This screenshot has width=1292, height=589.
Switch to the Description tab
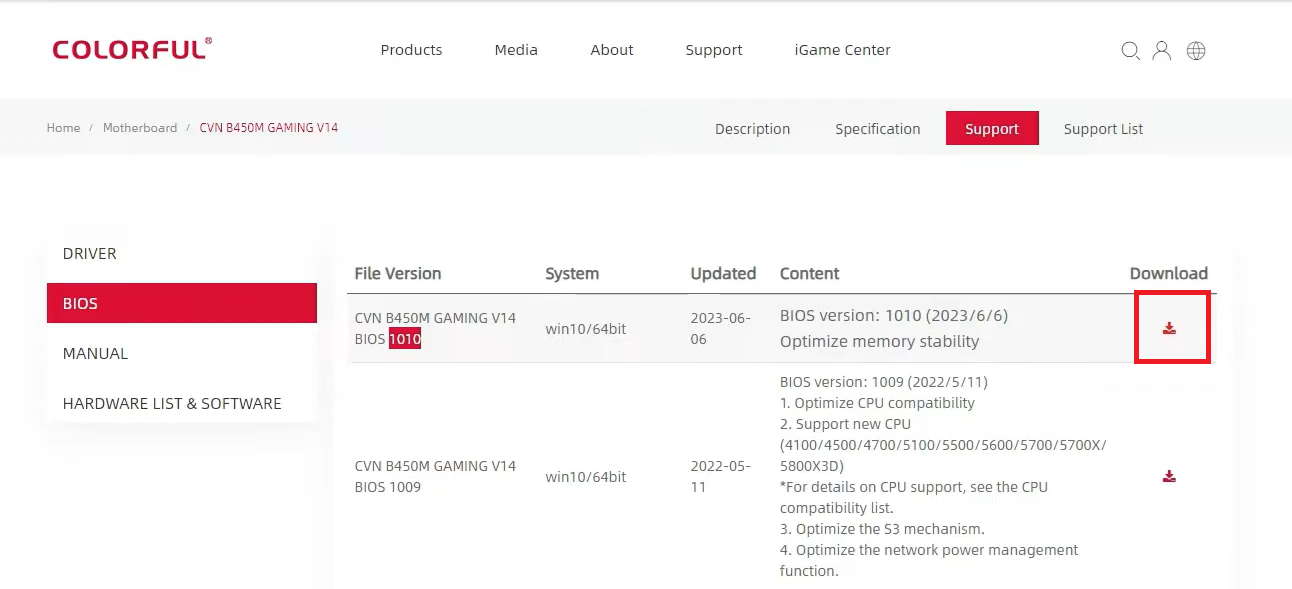point(752,129)
